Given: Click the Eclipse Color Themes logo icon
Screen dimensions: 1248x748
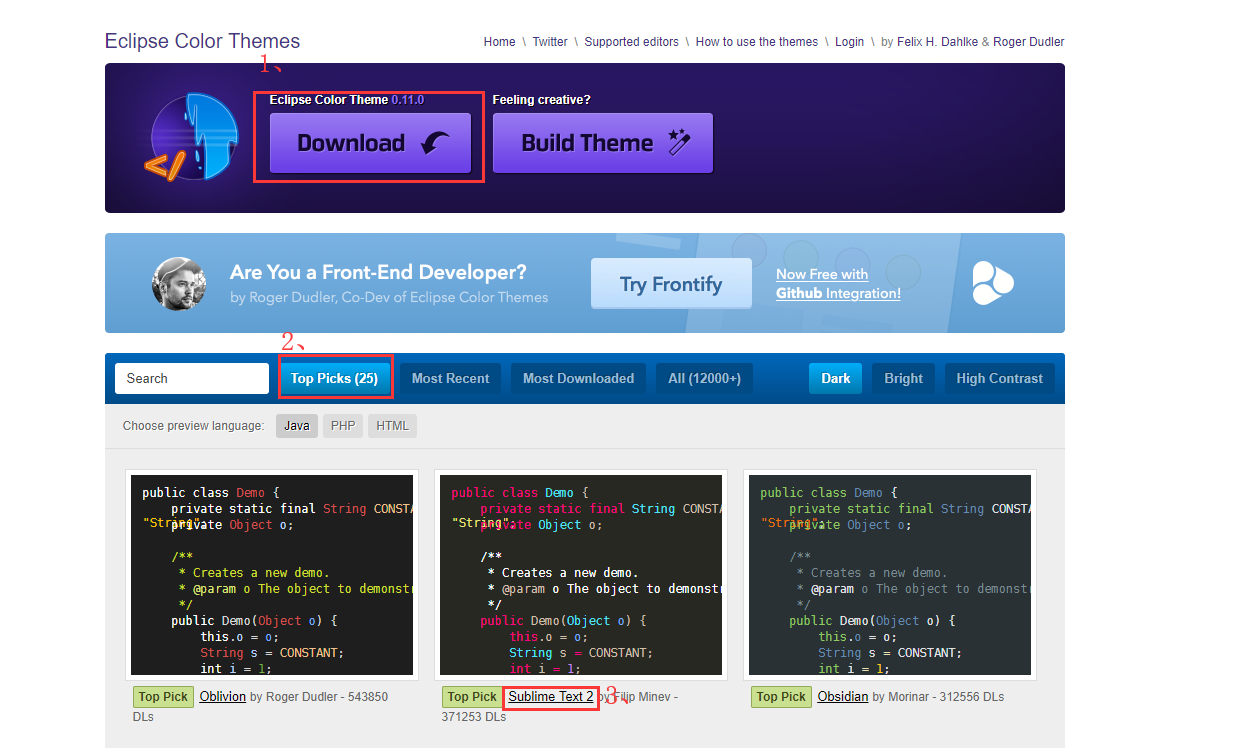Looking at the screenshot, I should point(191,137).
